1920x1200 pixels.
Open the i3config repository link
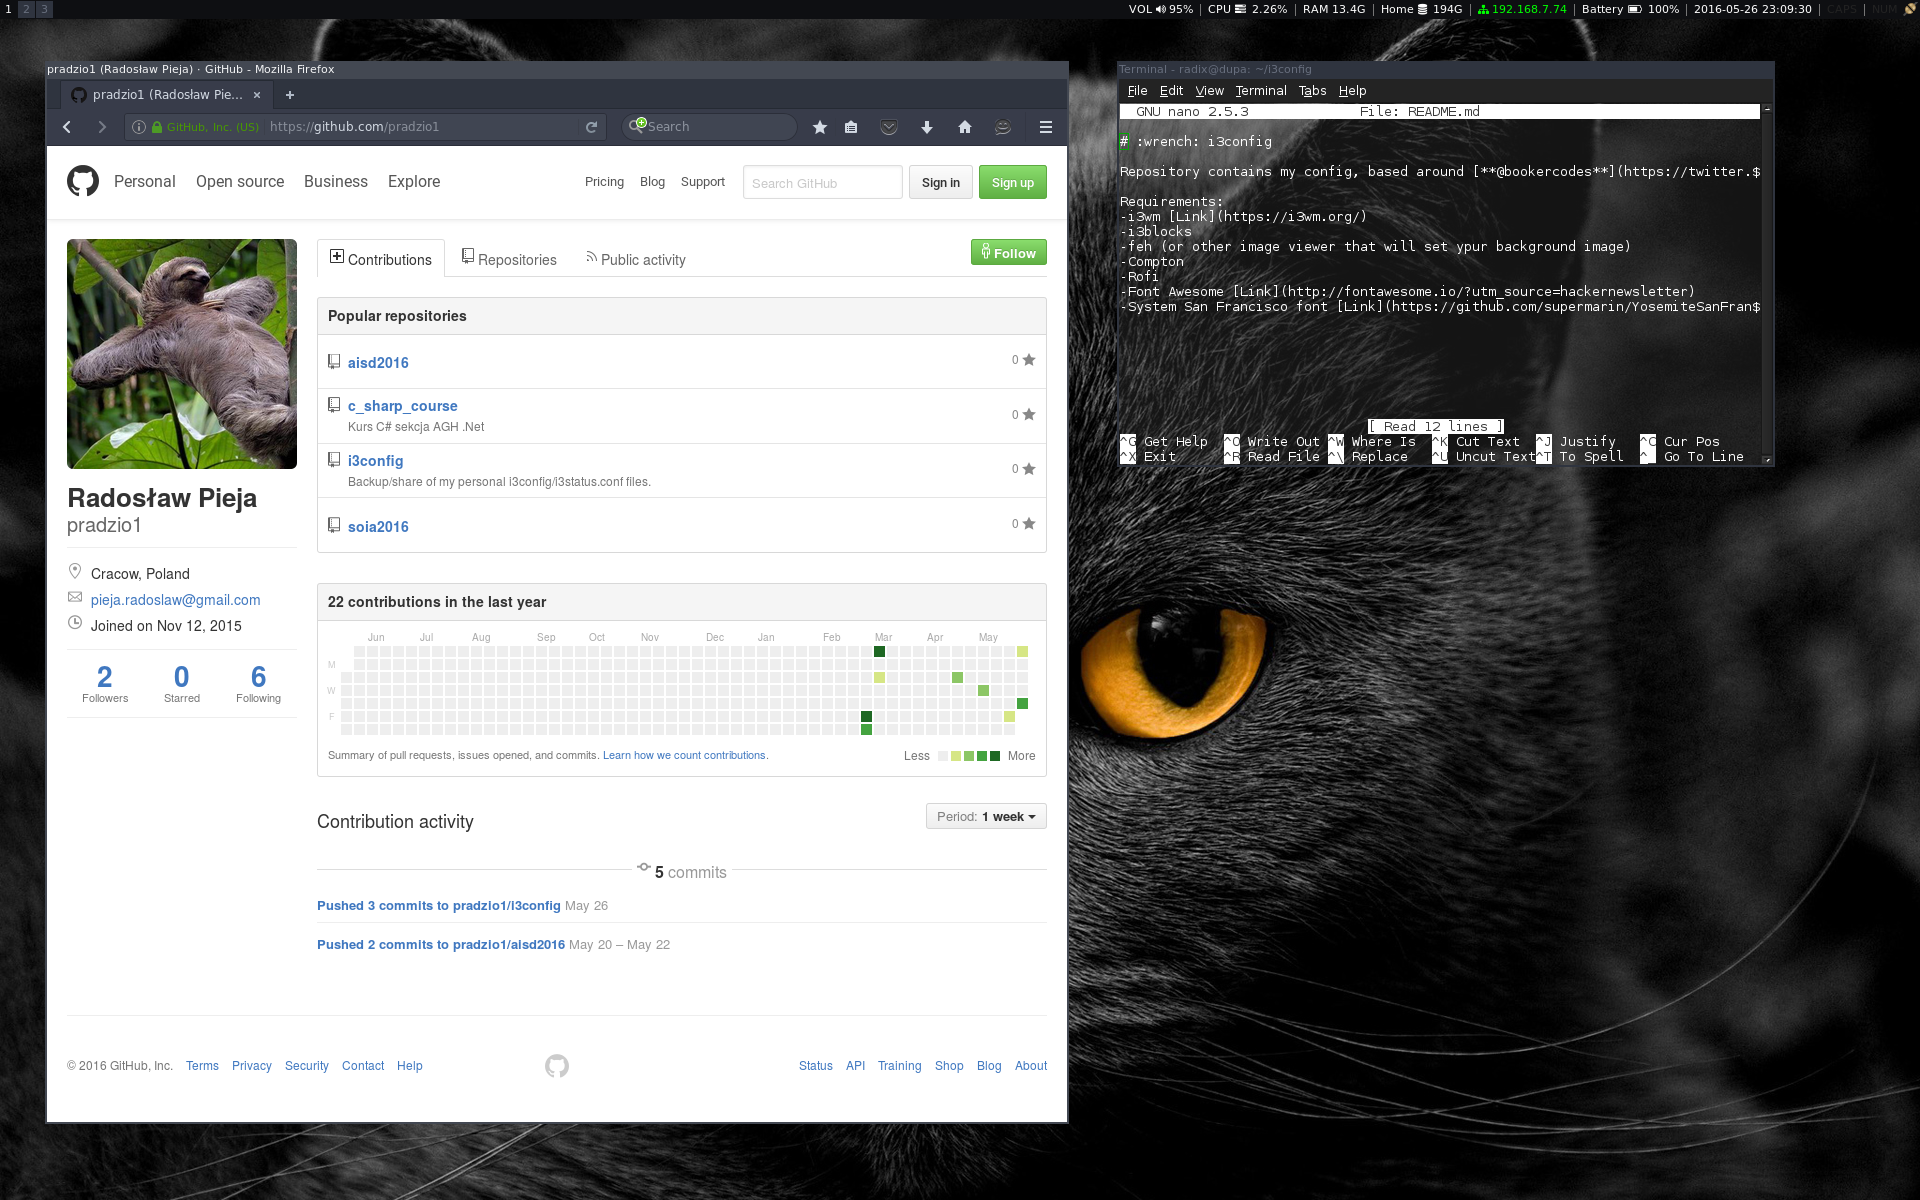click(375, 461)
